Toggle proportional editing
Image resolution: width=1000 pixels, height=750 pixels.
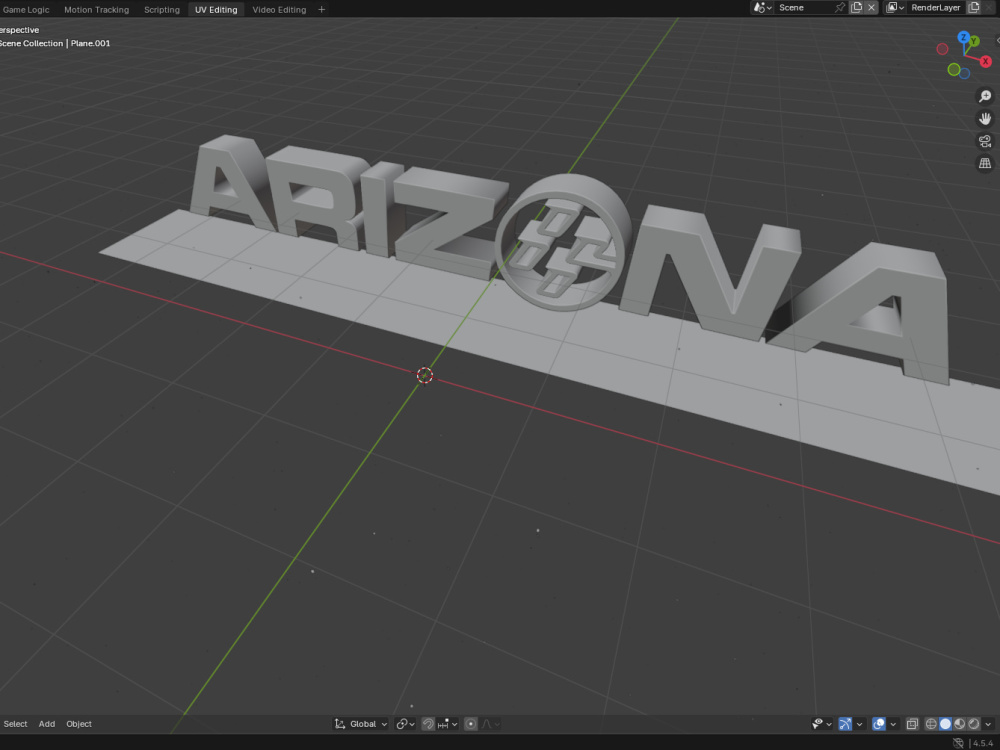pyautogui.click(x=471, y=724)
